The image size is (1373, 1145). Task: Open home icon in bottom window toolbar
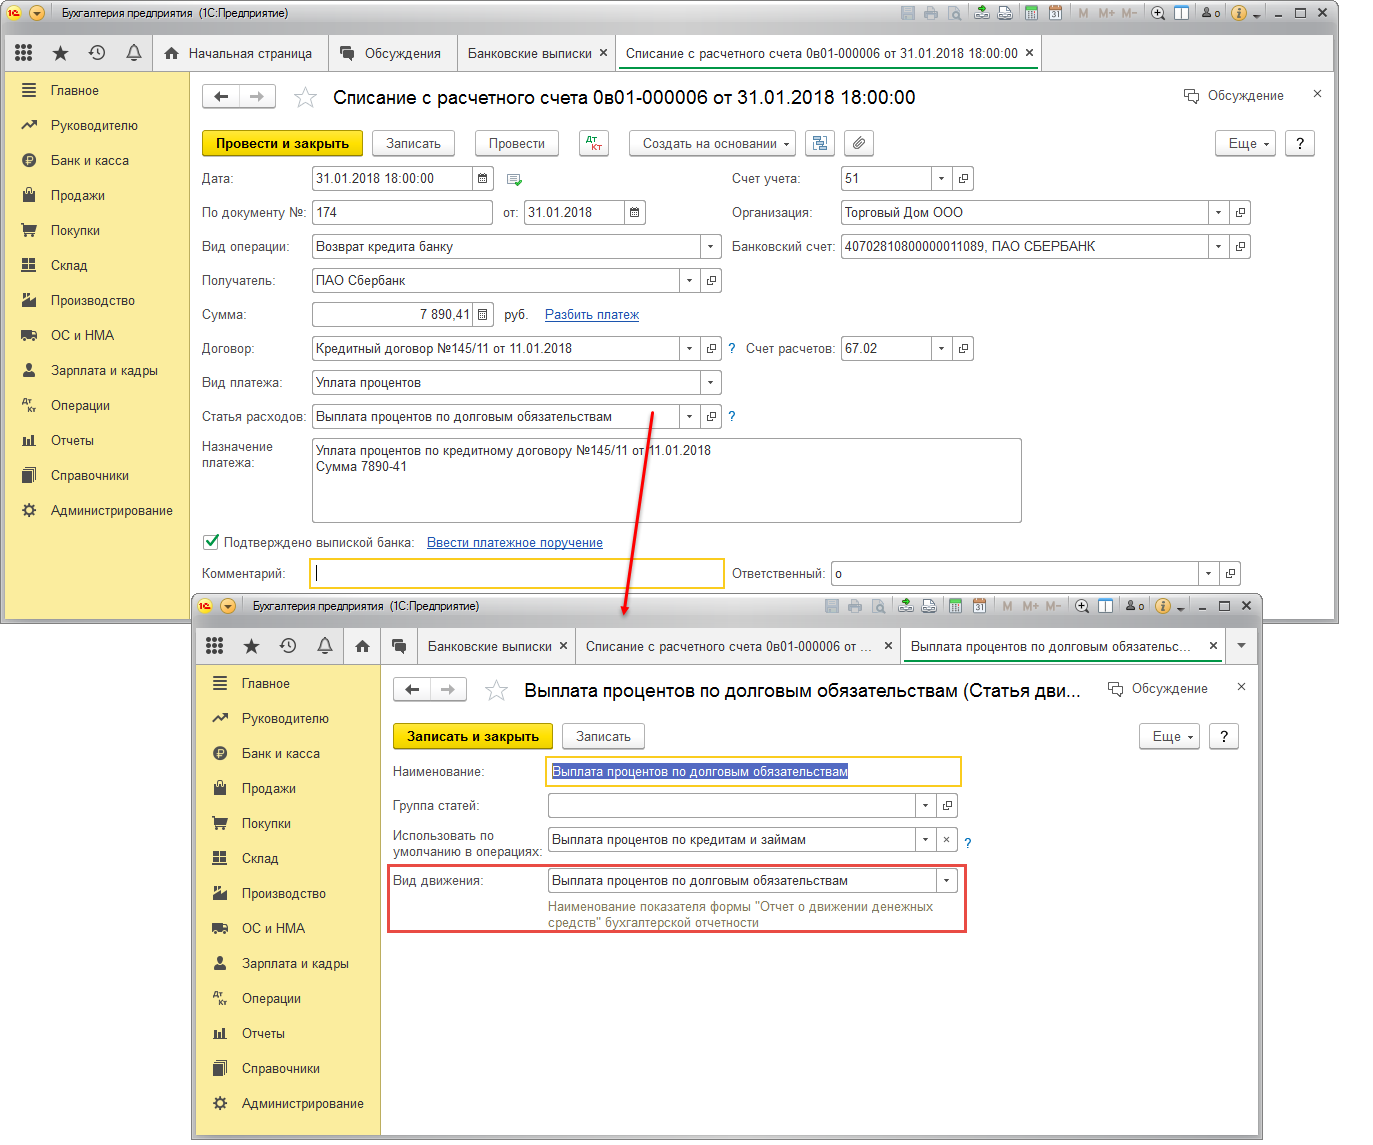click(x=362, y=646)
